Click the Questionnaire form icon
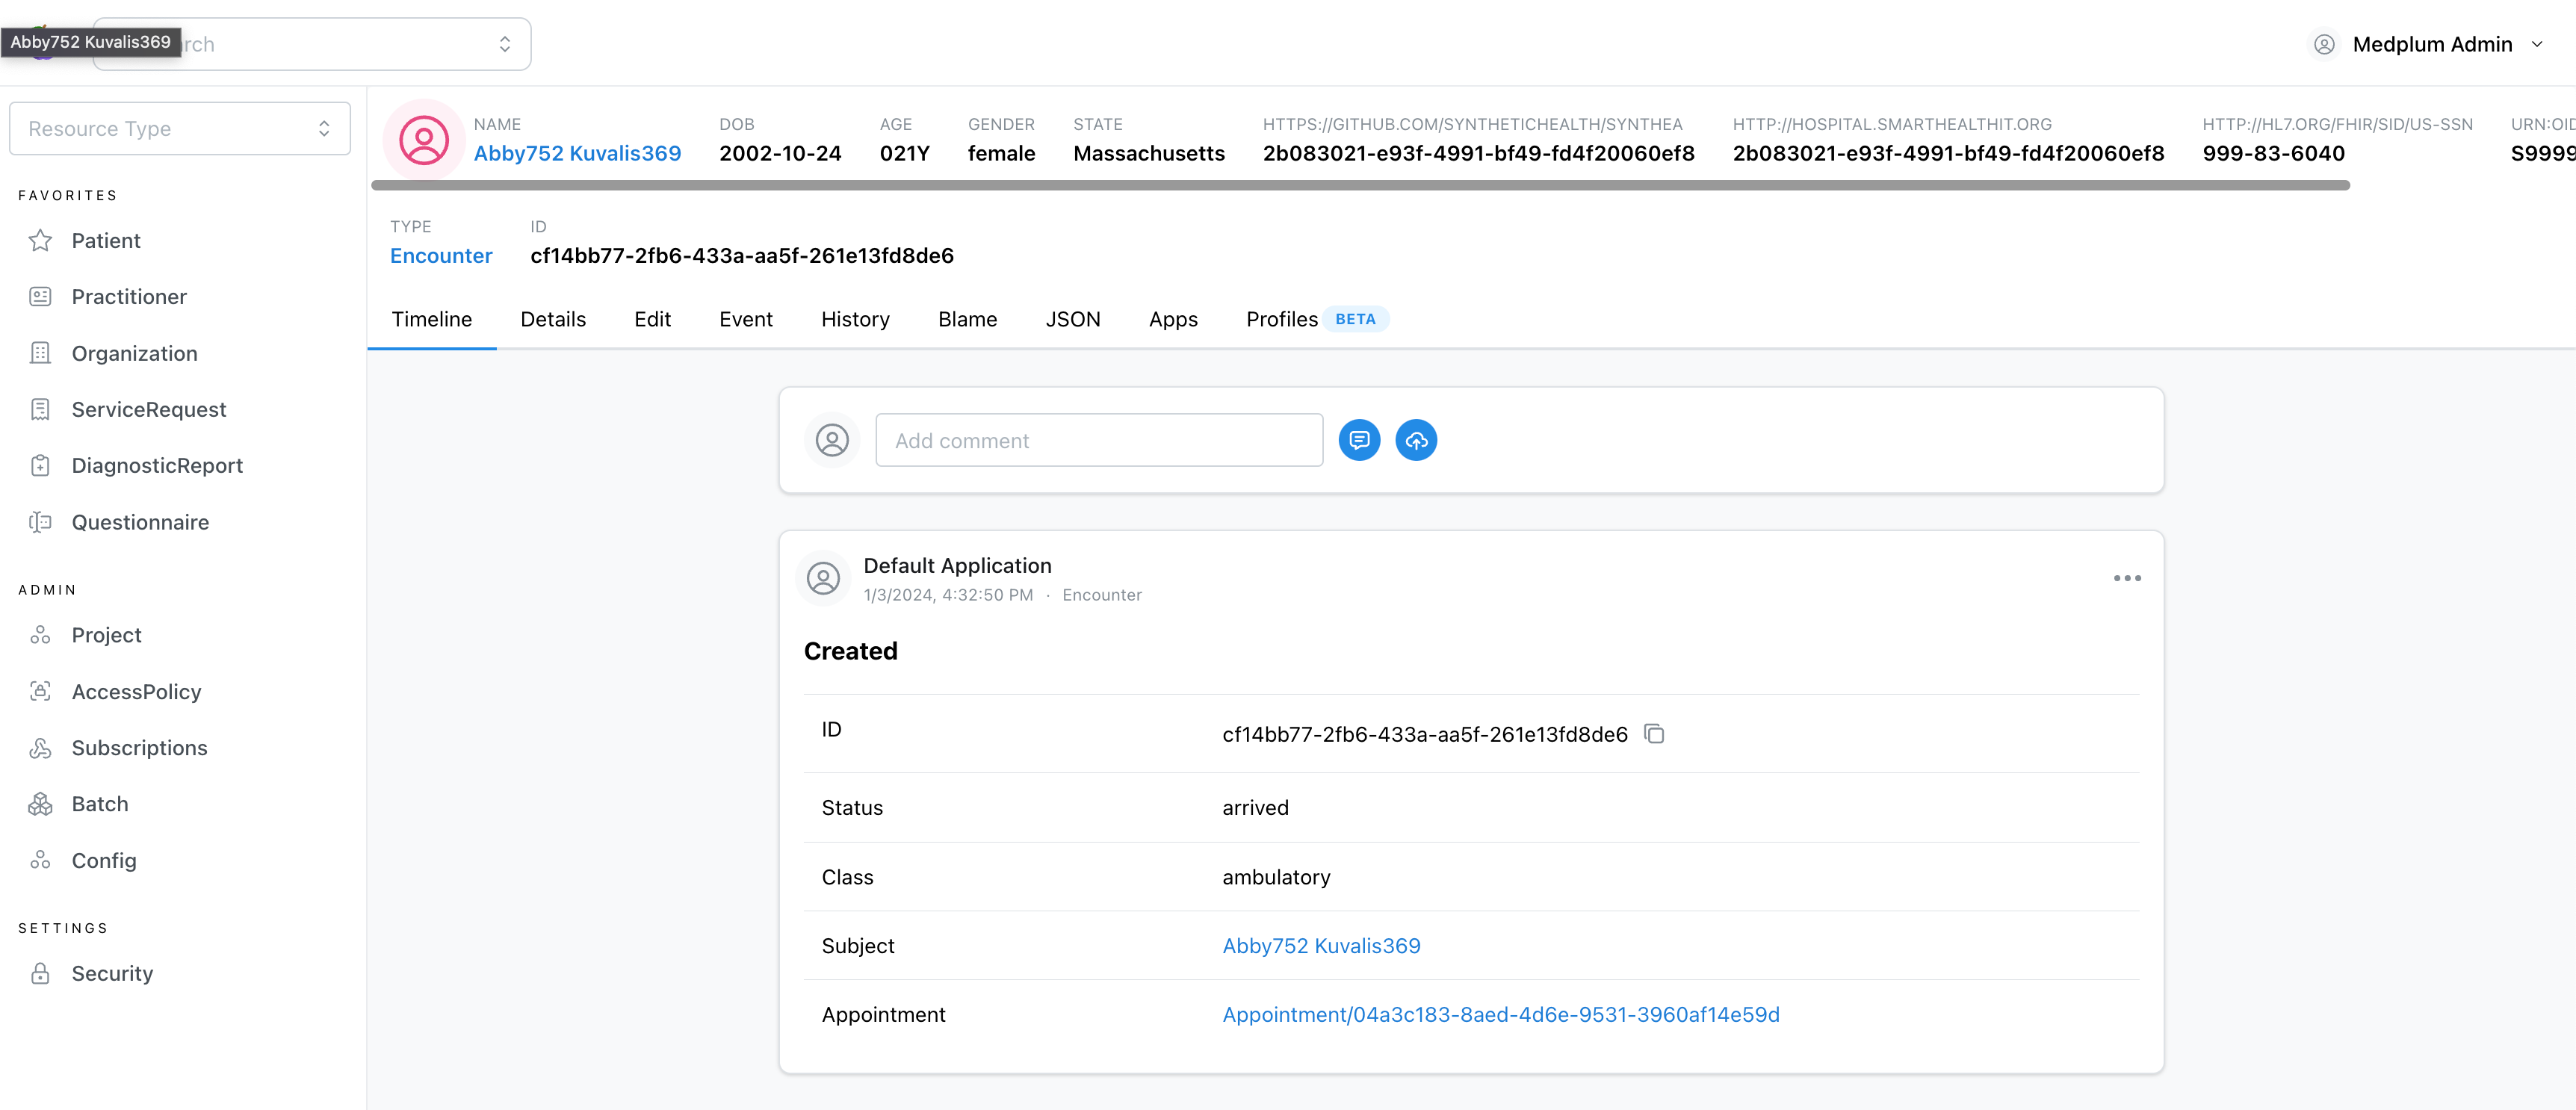The height and width of the screenshot is (1110, 2576). 40,522
